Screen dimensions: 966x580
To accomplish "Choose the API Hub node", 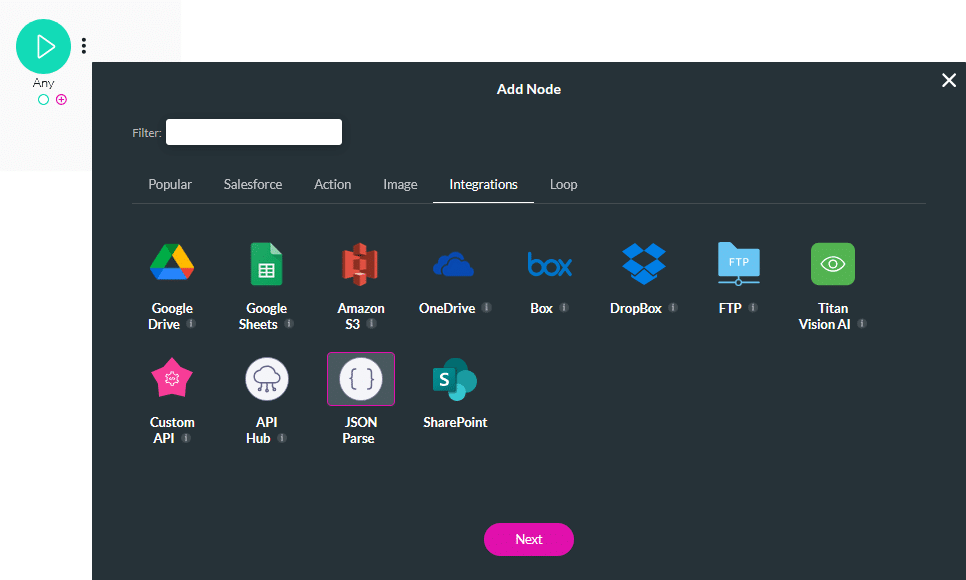I will coord(266,379).
